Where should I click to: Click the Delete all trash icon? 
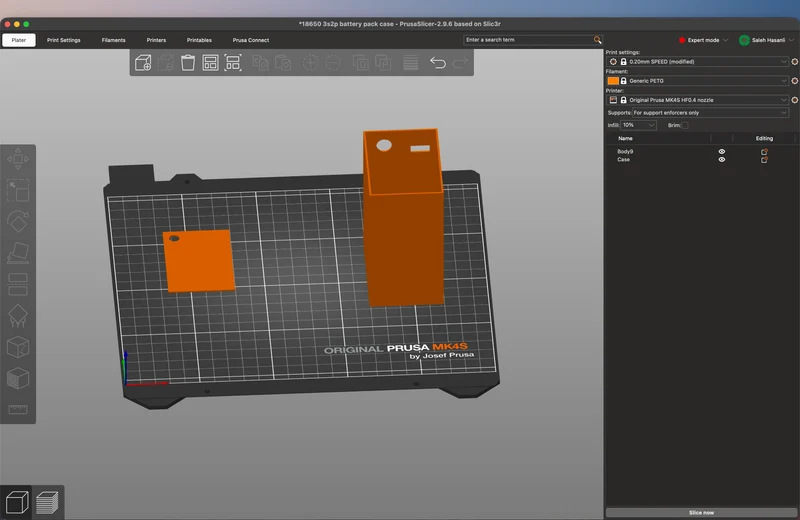click(x=188, y=62)
